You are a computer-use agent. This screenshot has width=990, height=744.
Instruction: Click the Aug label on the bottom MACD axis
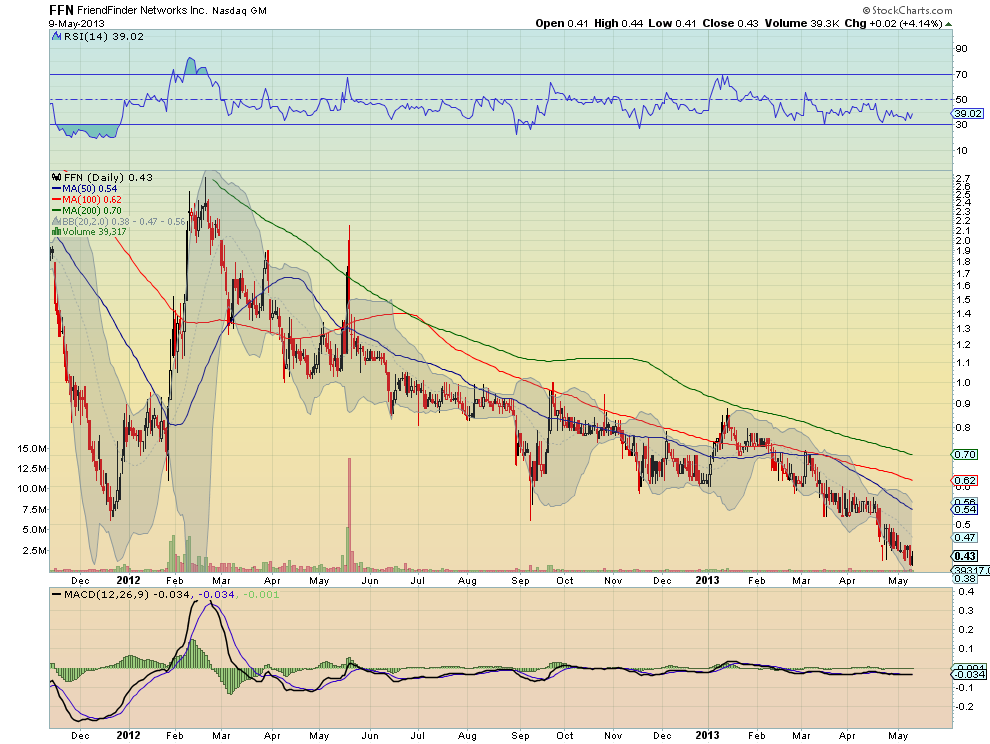point(467,736)
